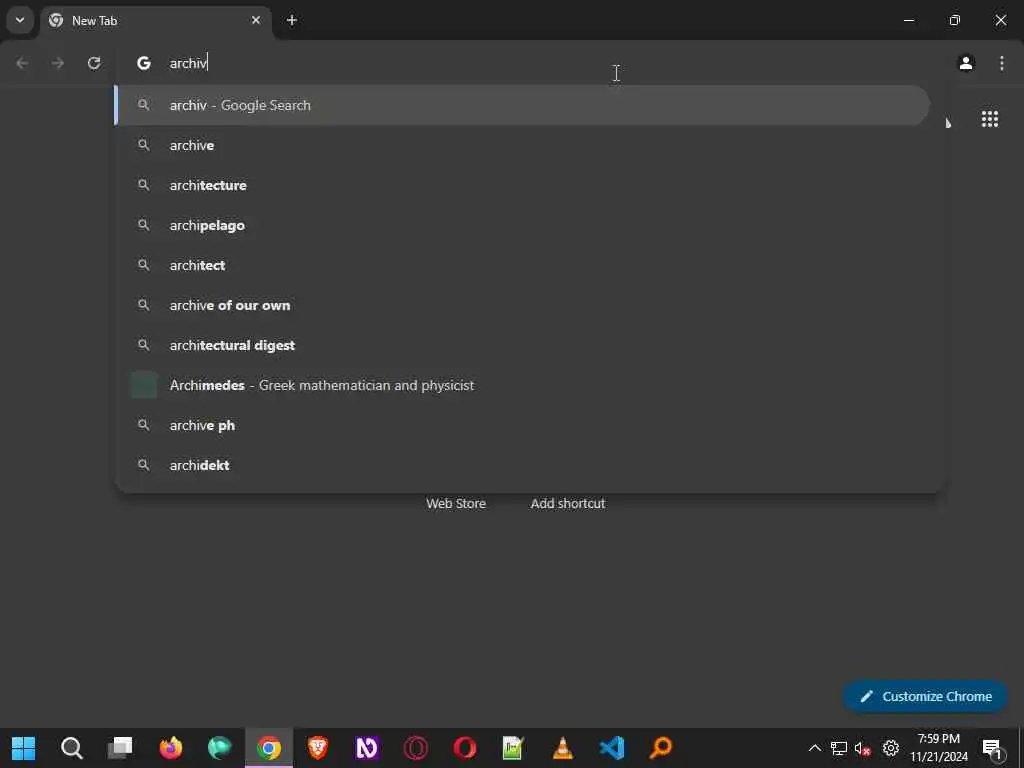Choose the 'architect' suggestion
Viewport: 1024px width, 768px height.
[x=522, y=265]
